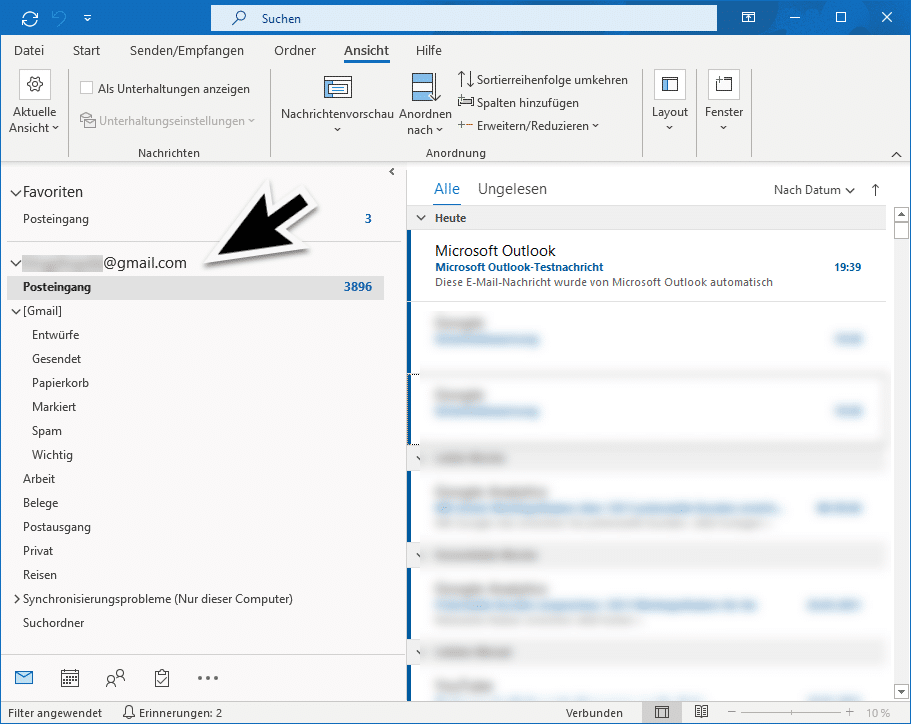Screen dimensions: 911x724
Task: Open Erinnerungen: 2 bell in status bar
Action: 173,712
